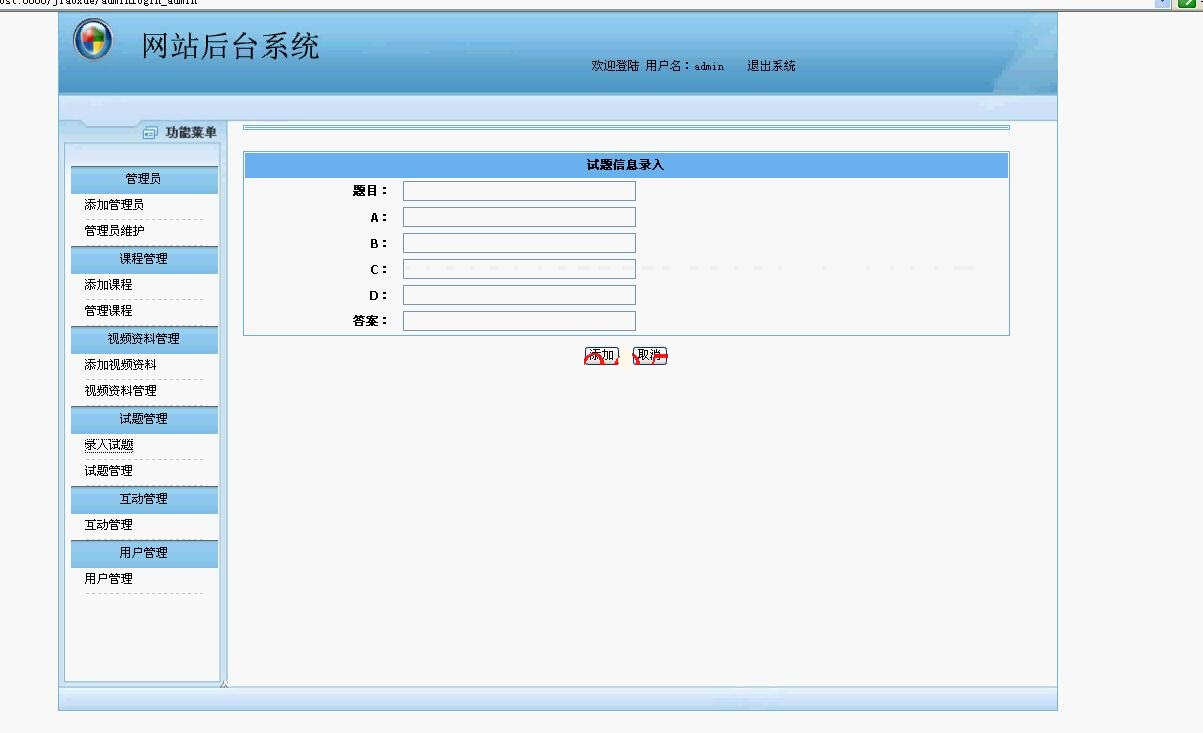Image resolution: width=1203 pixels, height=733 pixels.
Task: Focus the option C input field
Action: 519,269
